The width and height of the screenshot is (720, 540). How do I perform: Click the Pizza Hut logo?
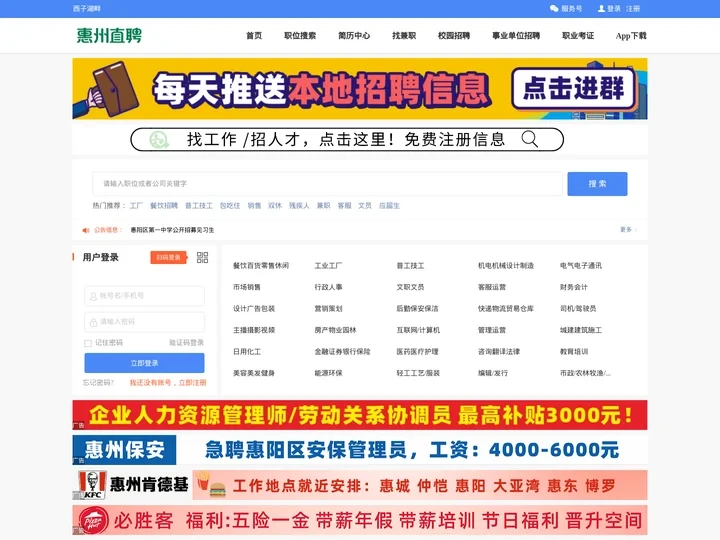(93, 521)
